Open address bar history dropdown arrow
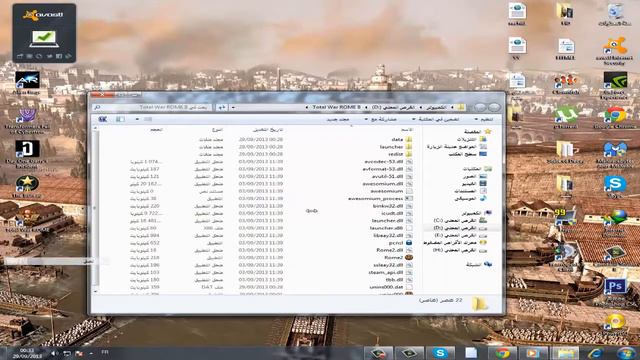The width and height of the screenshot is (640, 360). pyautogui.click(x=233, y=107)
